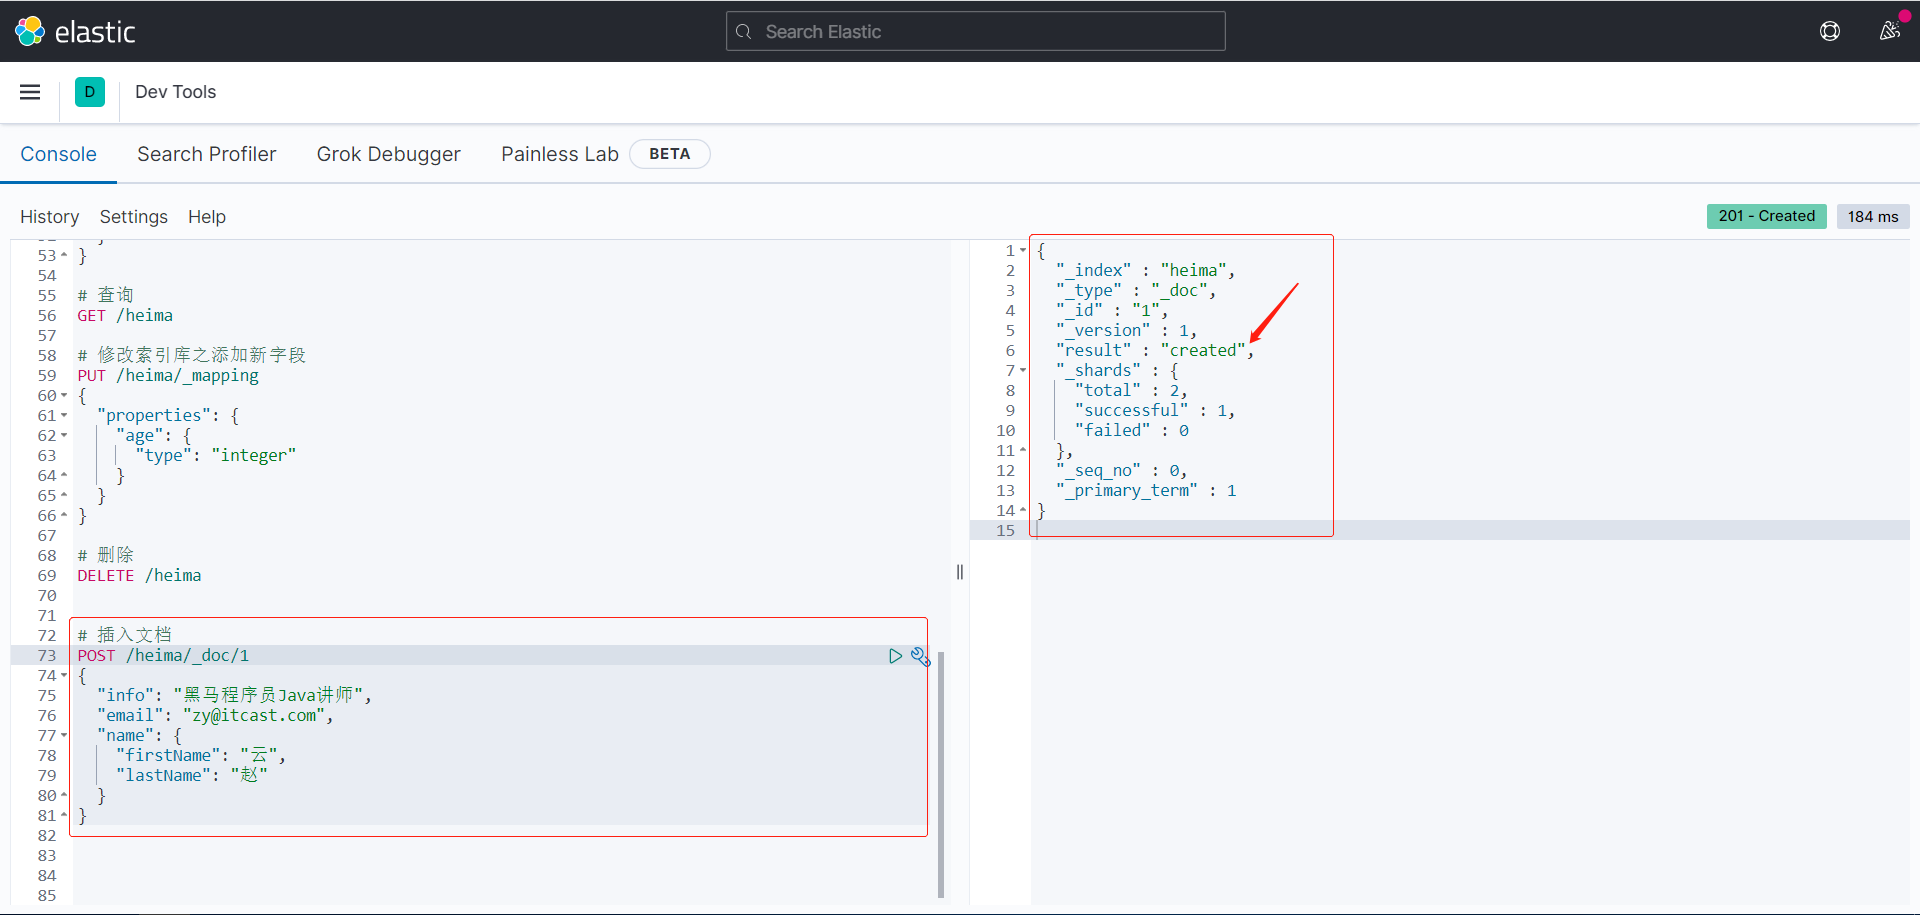Click the "info" field line

coord(234,696)
